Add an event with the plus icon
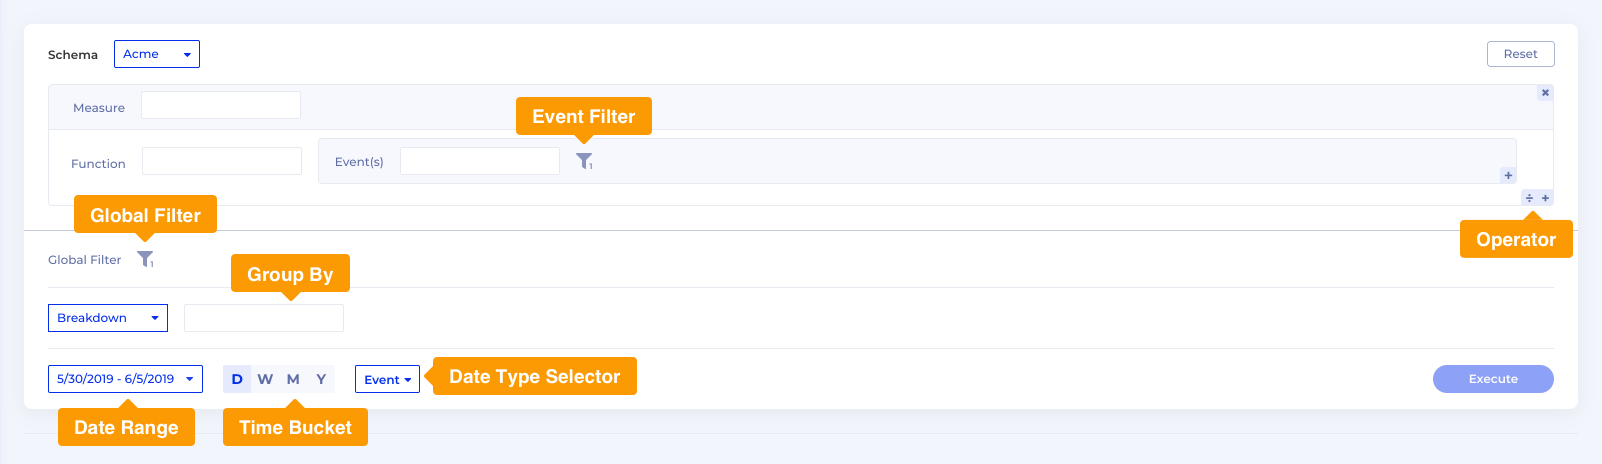The image size is (1602, 464). [1508, 175]
